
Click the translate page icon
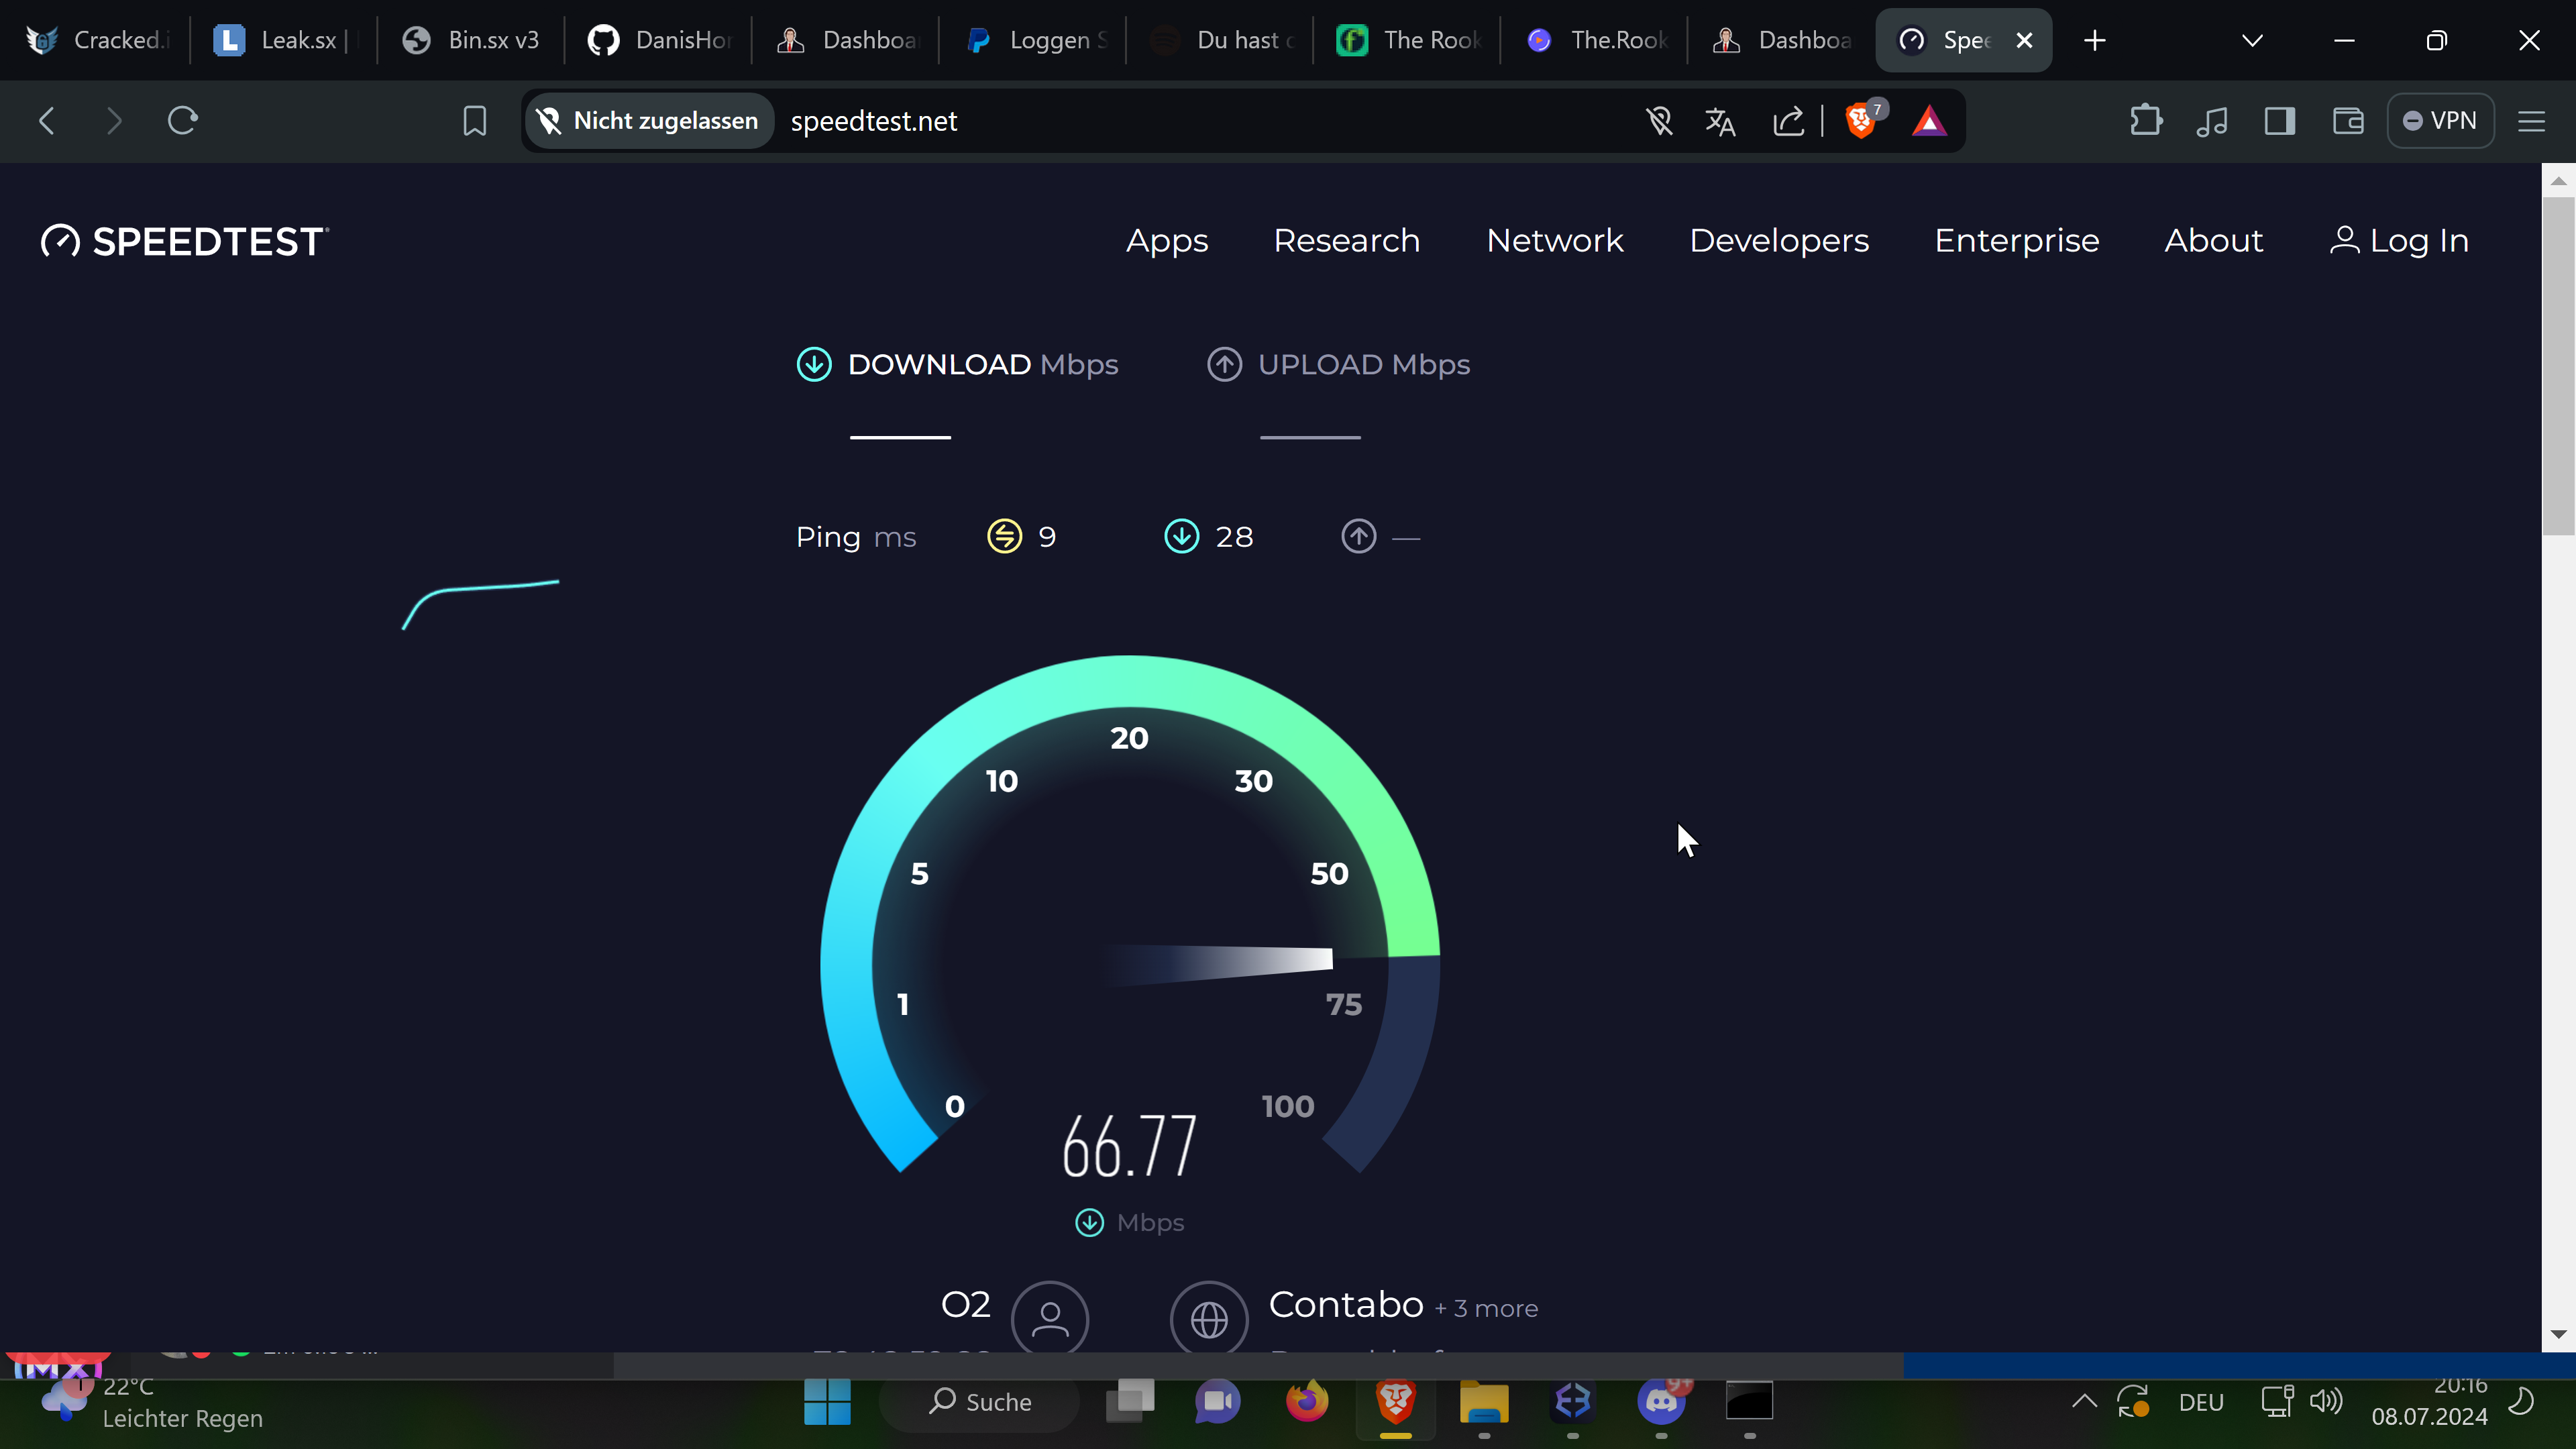click(x=1720, y=121)
